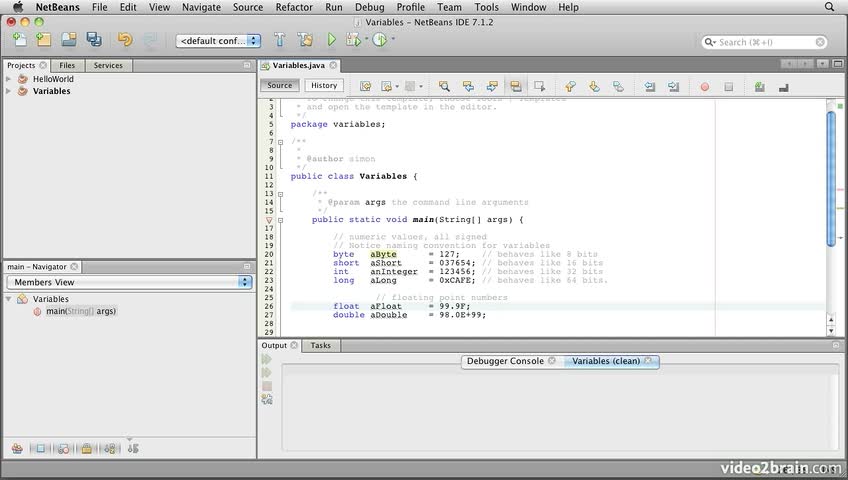Click the Next Bookmark editor icon
This screenshot has width=848, height=480.
click(594, 86)
